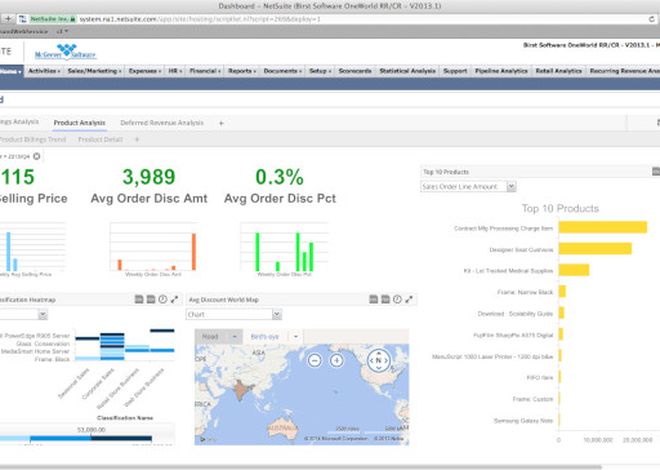Click the site favicon in address bar
660x470 pixels.
[23, 19]
